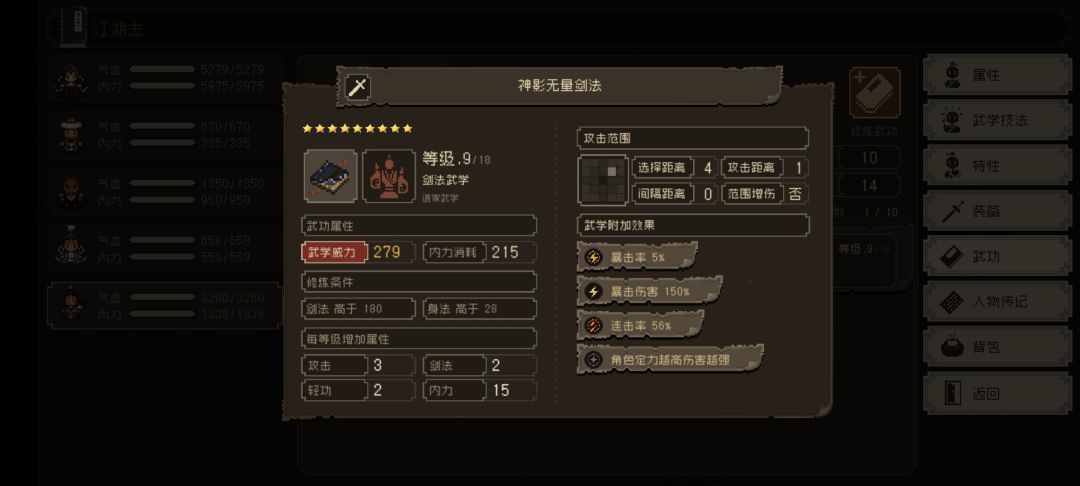Viewport: 1080px width, 486px height.
Task: Open the 特性 traits menu
Action: tap(997, 166)
